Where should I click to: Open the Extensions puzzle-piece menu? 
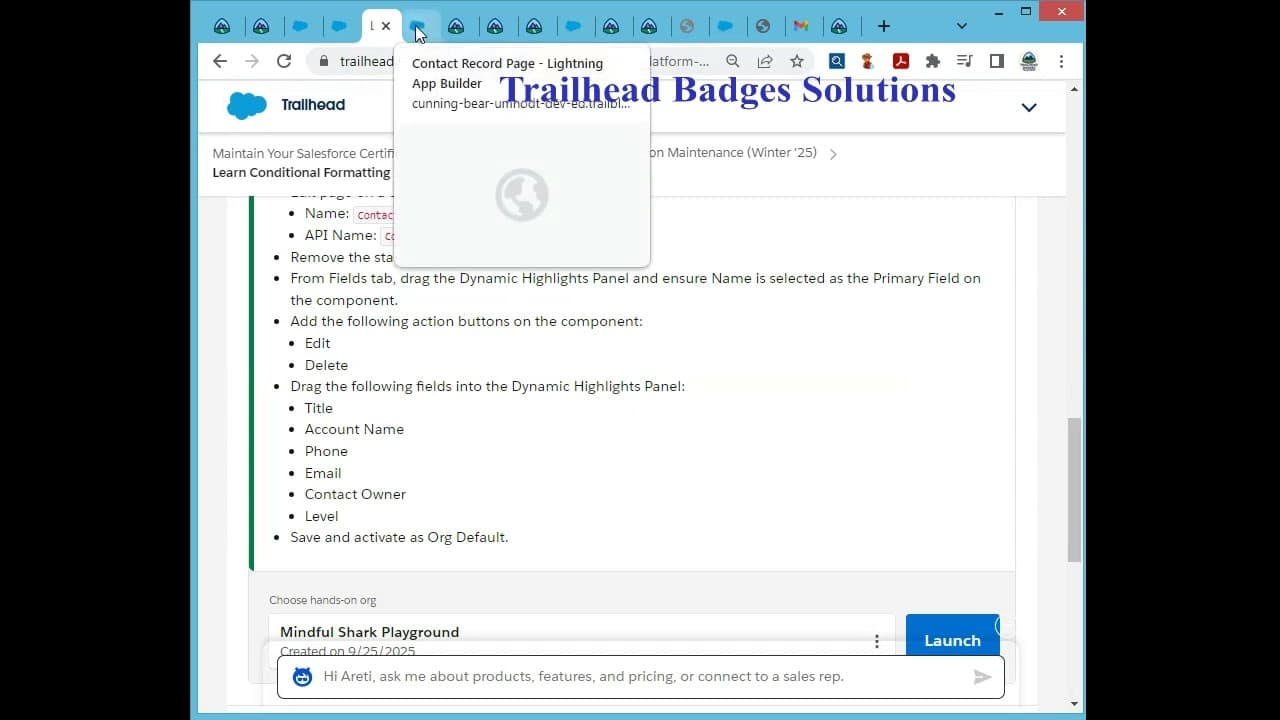[933, 61]
